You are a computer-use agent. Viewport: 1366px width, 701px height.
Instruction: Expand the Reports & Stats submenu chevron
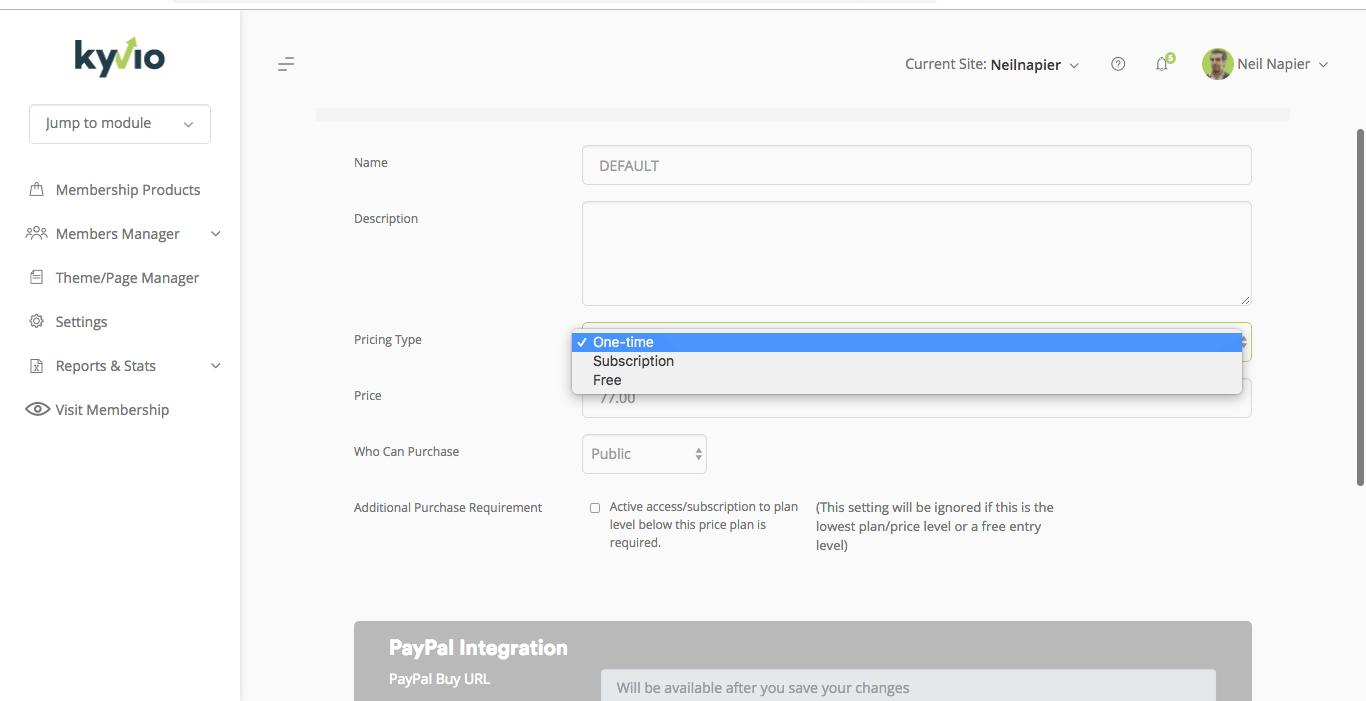click(x=215, y=366)
